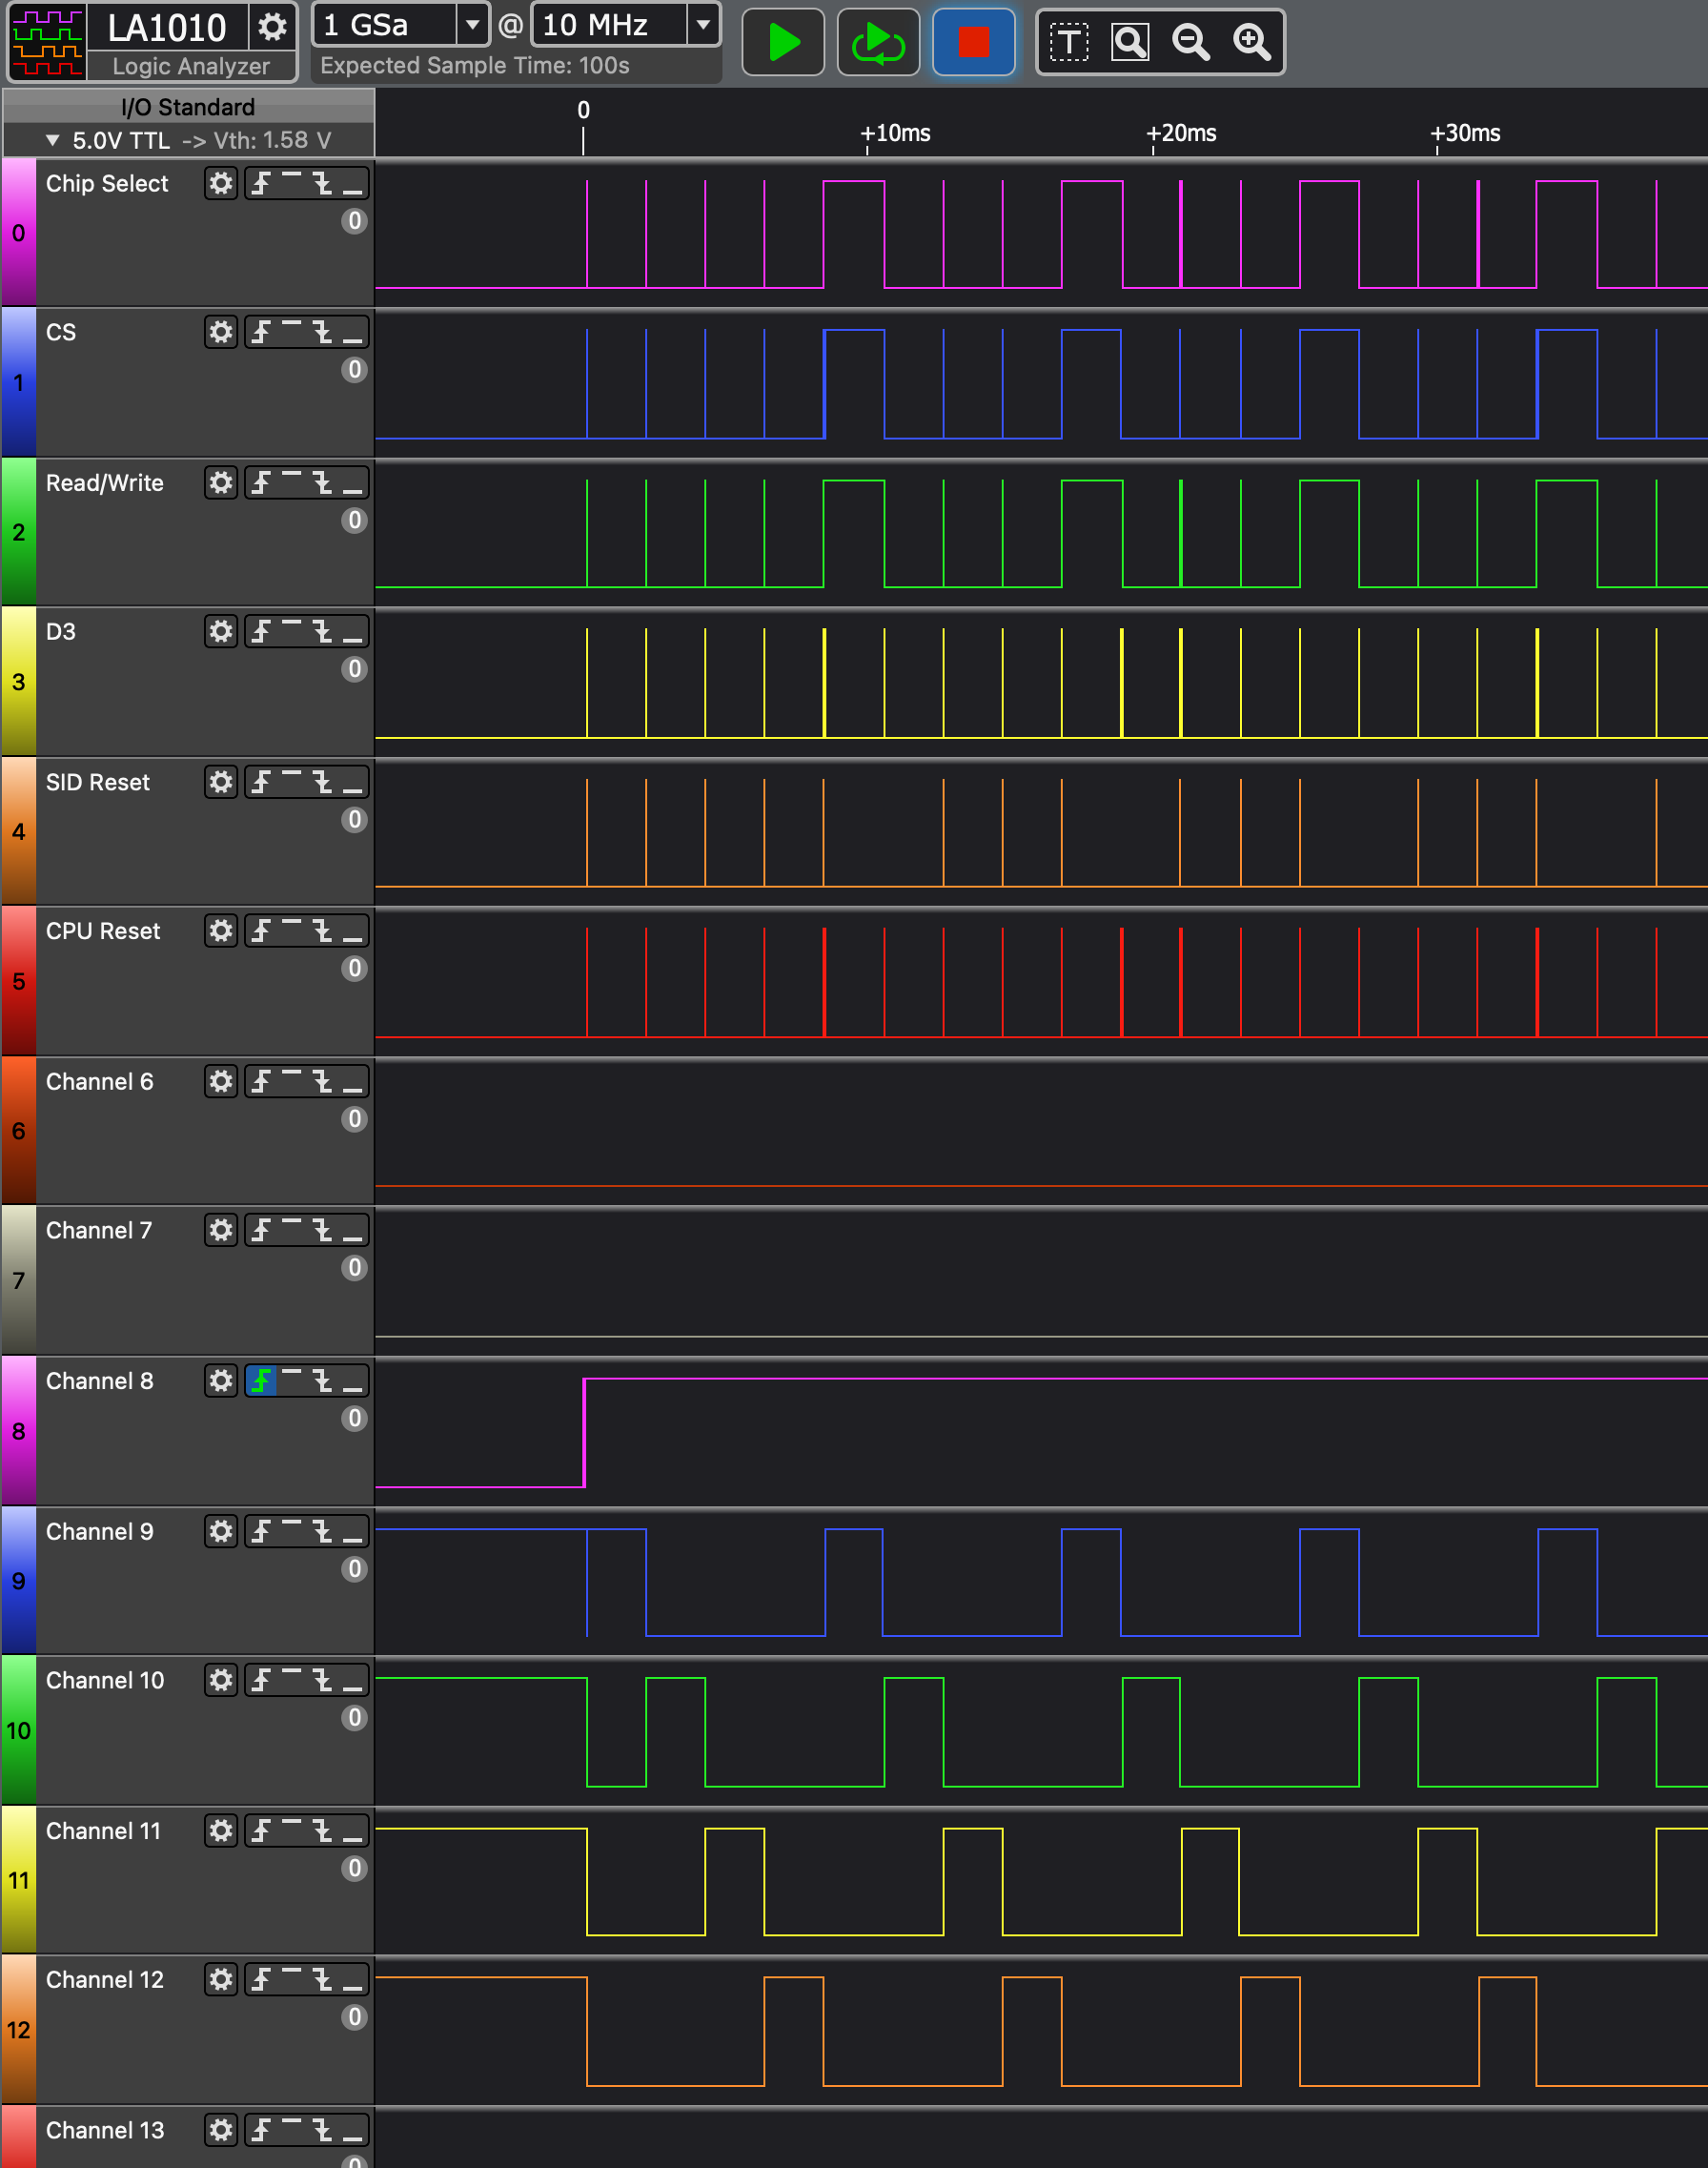
Task: Click the LA1010 logic analyzer waveform logo
Action: pos(46,43)
